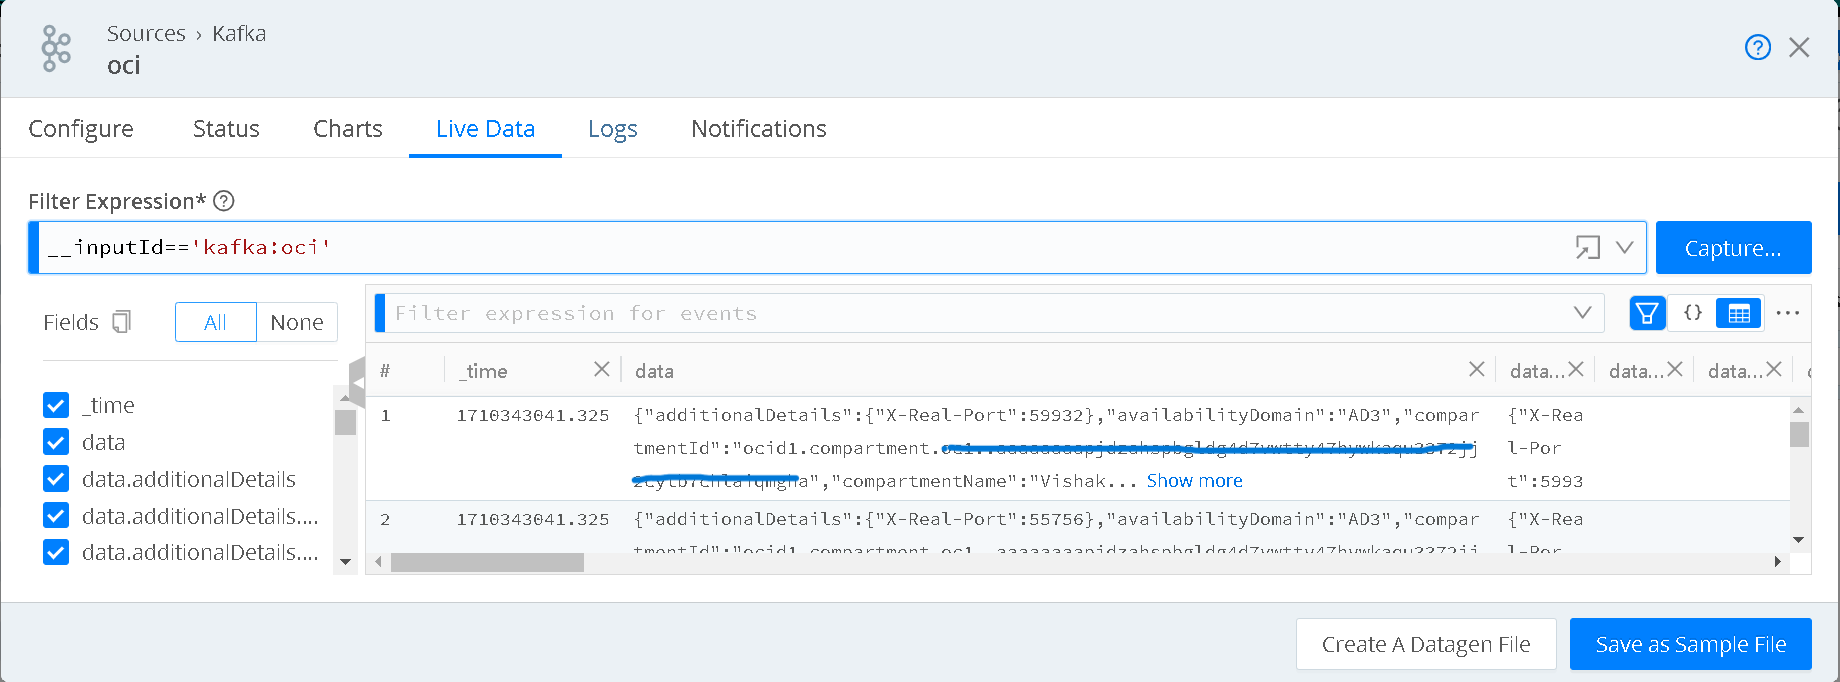1840x682 pixels.
Task: Click the _time value in row 1
Action: tap(533, 416)
